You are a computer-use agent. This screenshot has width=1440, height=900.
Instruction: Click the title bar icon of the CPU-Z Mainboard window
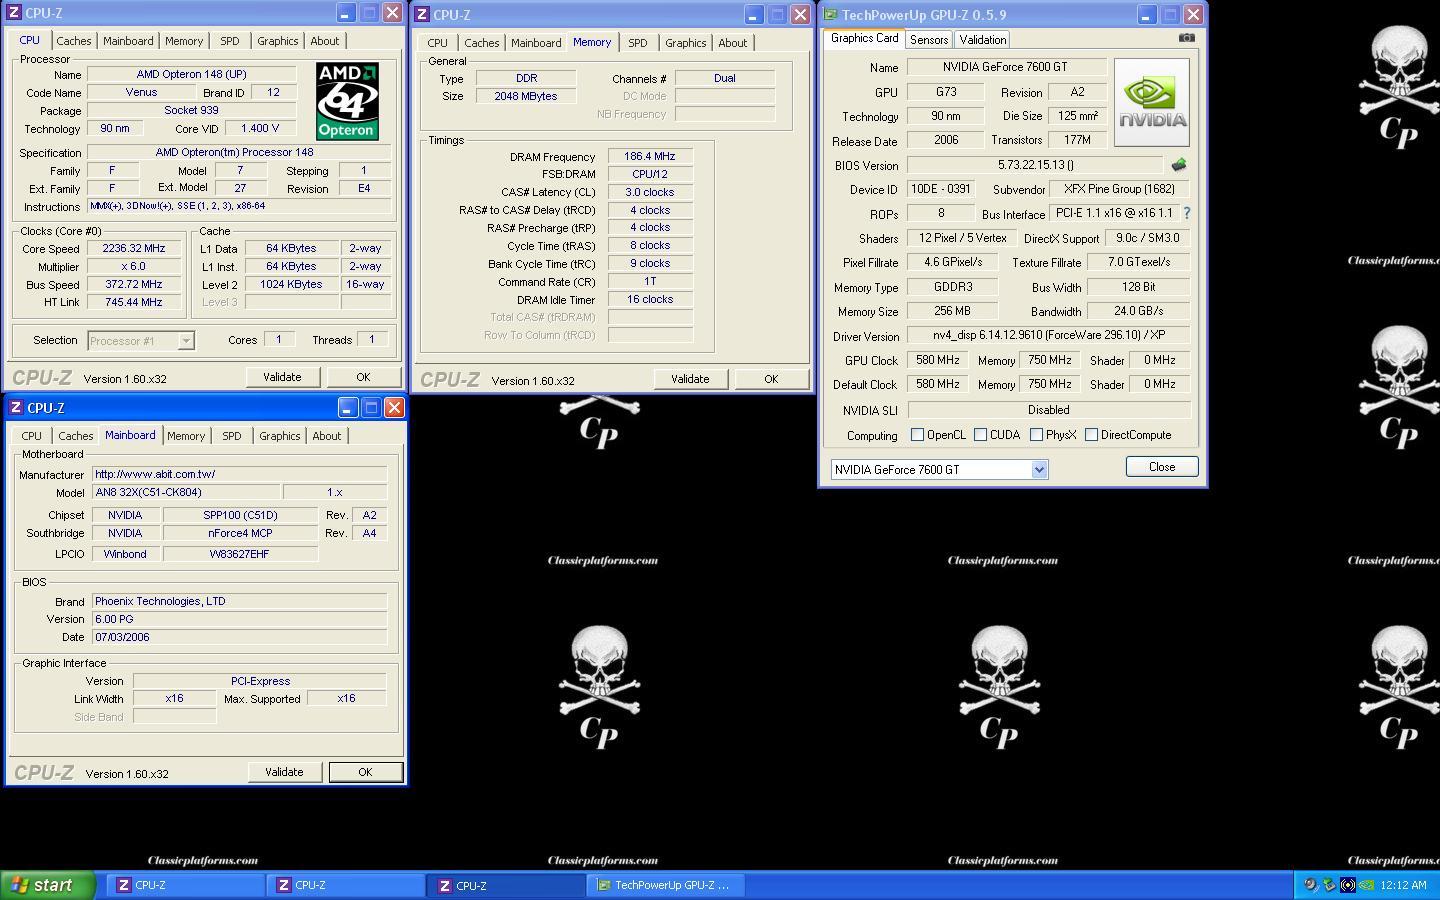[16, 408]
